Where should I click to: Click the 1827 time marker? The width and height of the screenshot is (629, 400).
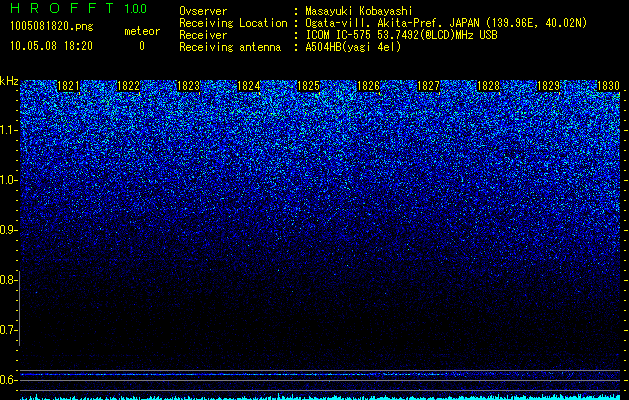428,86
